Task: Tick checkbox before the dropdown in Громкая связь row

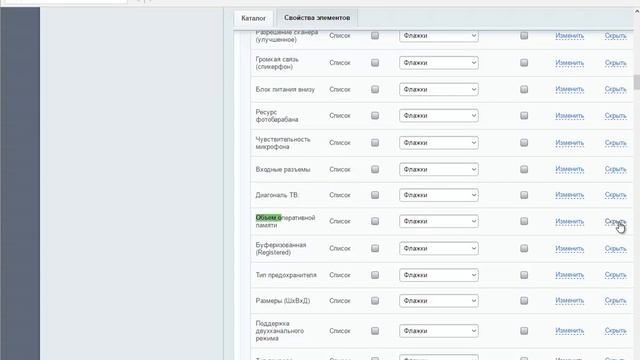Action: [375, 63]
